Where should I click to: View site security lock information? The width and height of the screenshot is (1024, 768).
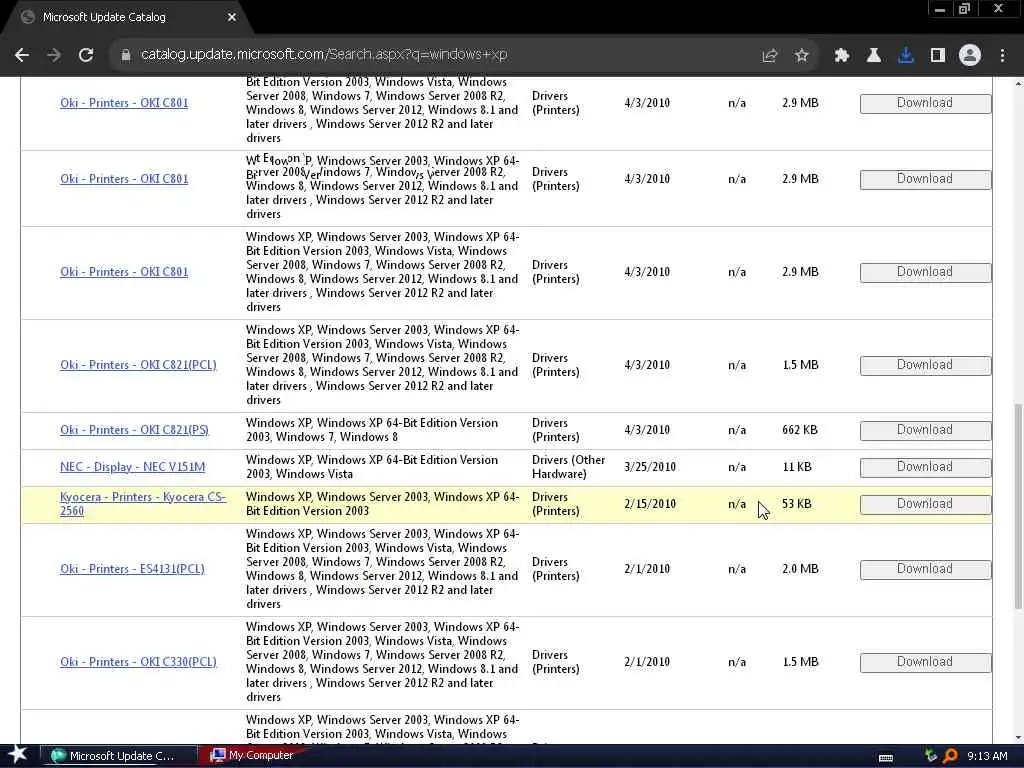coord(125,55)
